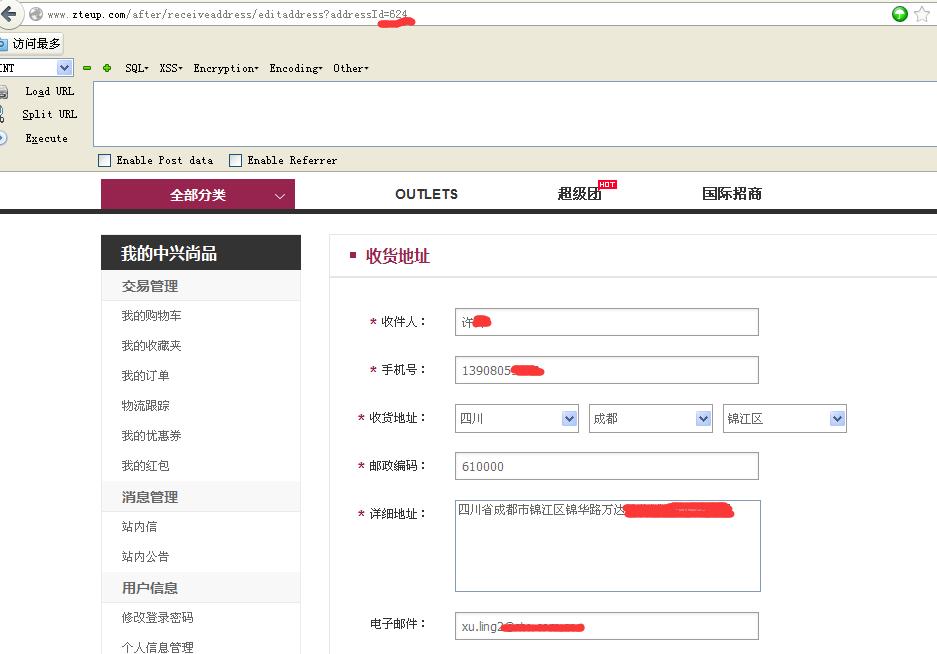Open the SQL menu
This screenshot has height=654, width=937.
click(137, 68)
